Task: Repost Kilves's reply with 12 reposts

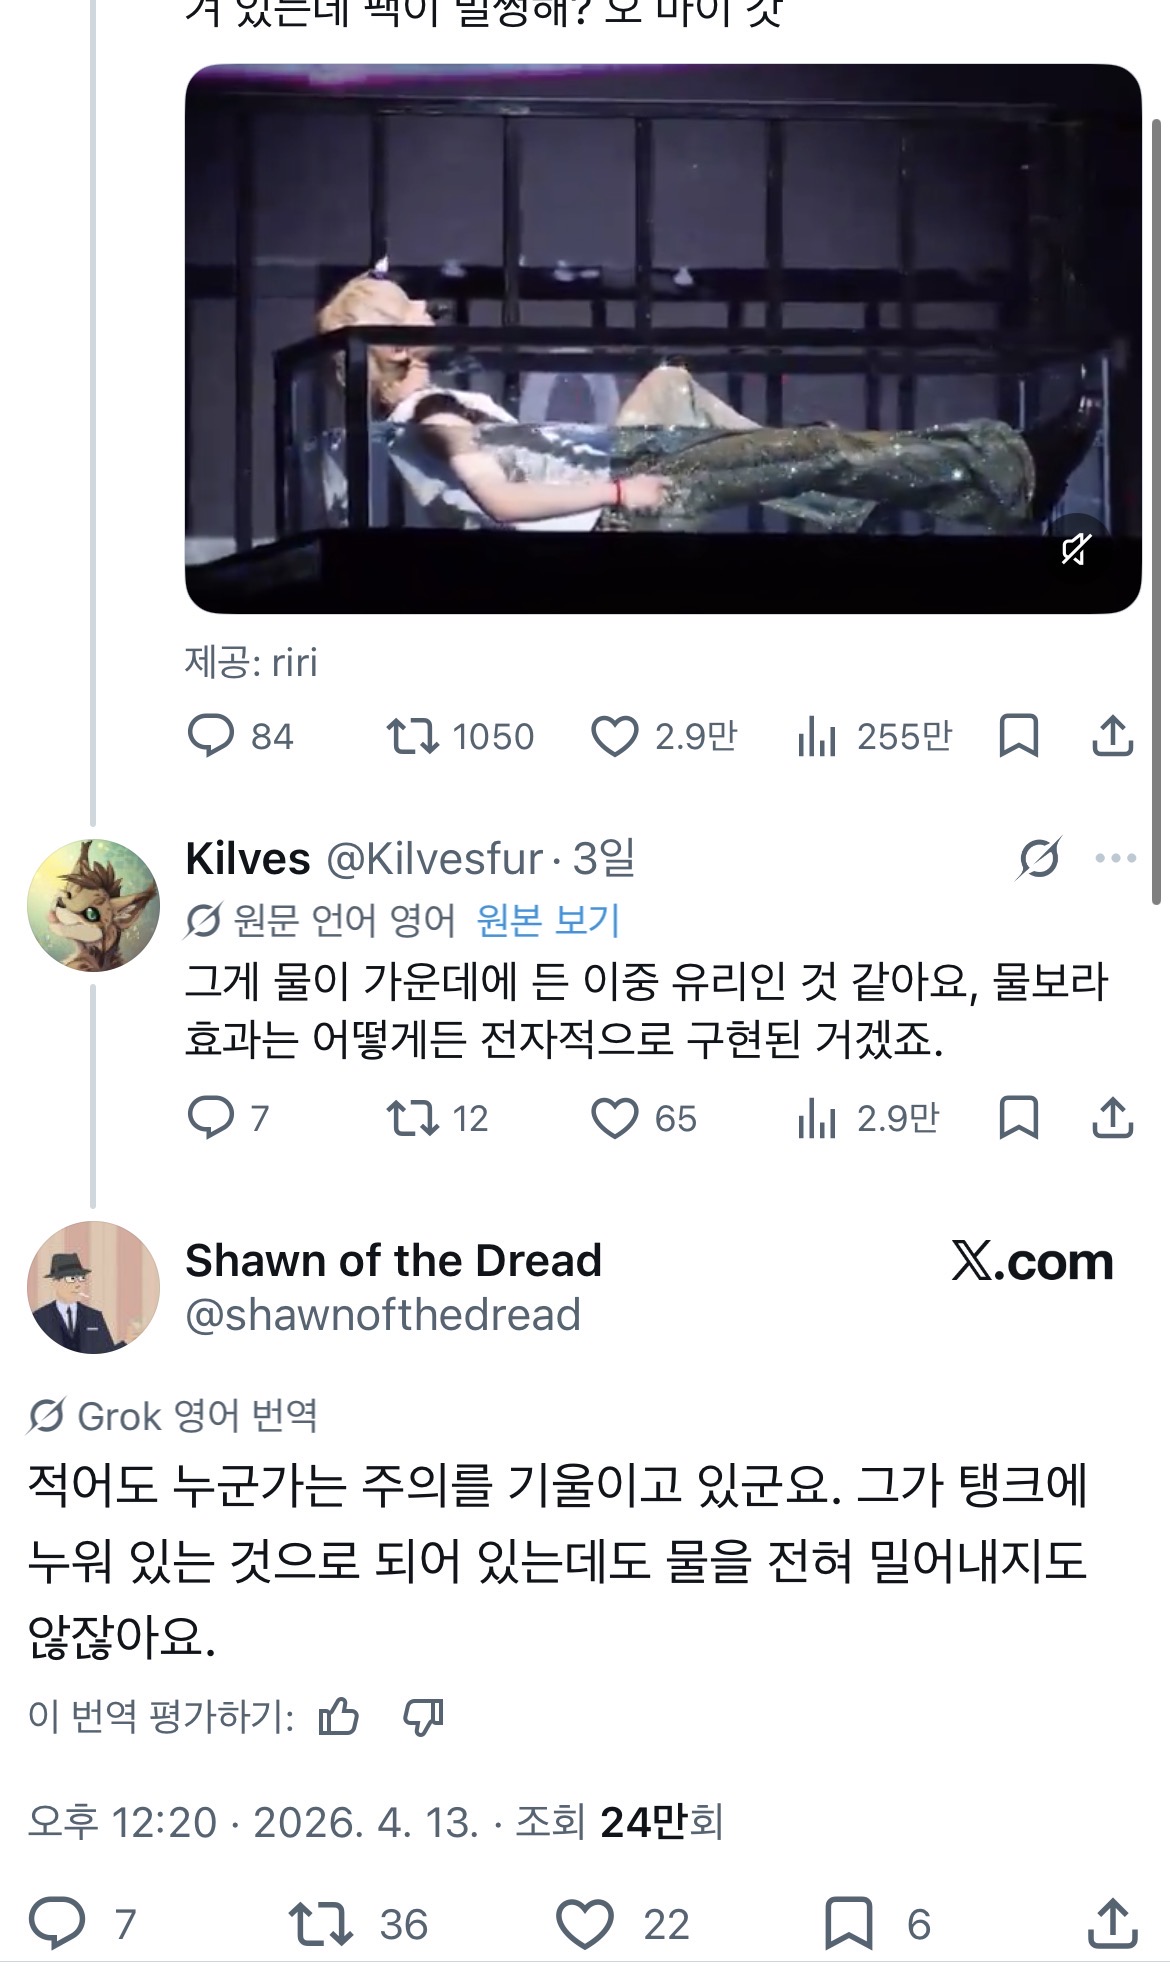Action: pyautogui.click(x=412, y=1118)
